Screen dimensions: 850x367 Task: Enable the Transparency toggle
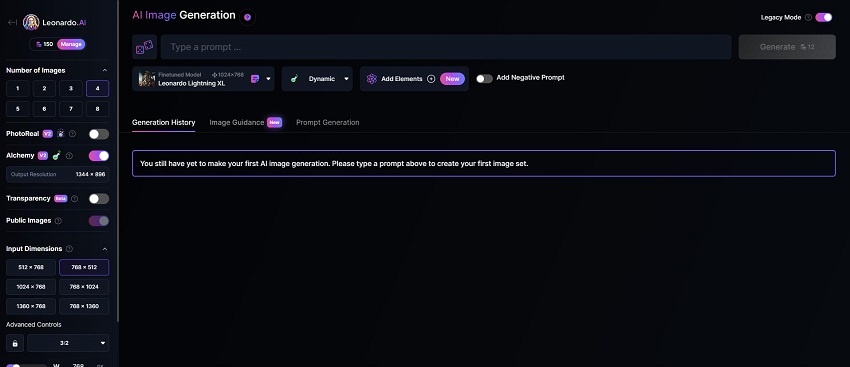pos(99,199)
